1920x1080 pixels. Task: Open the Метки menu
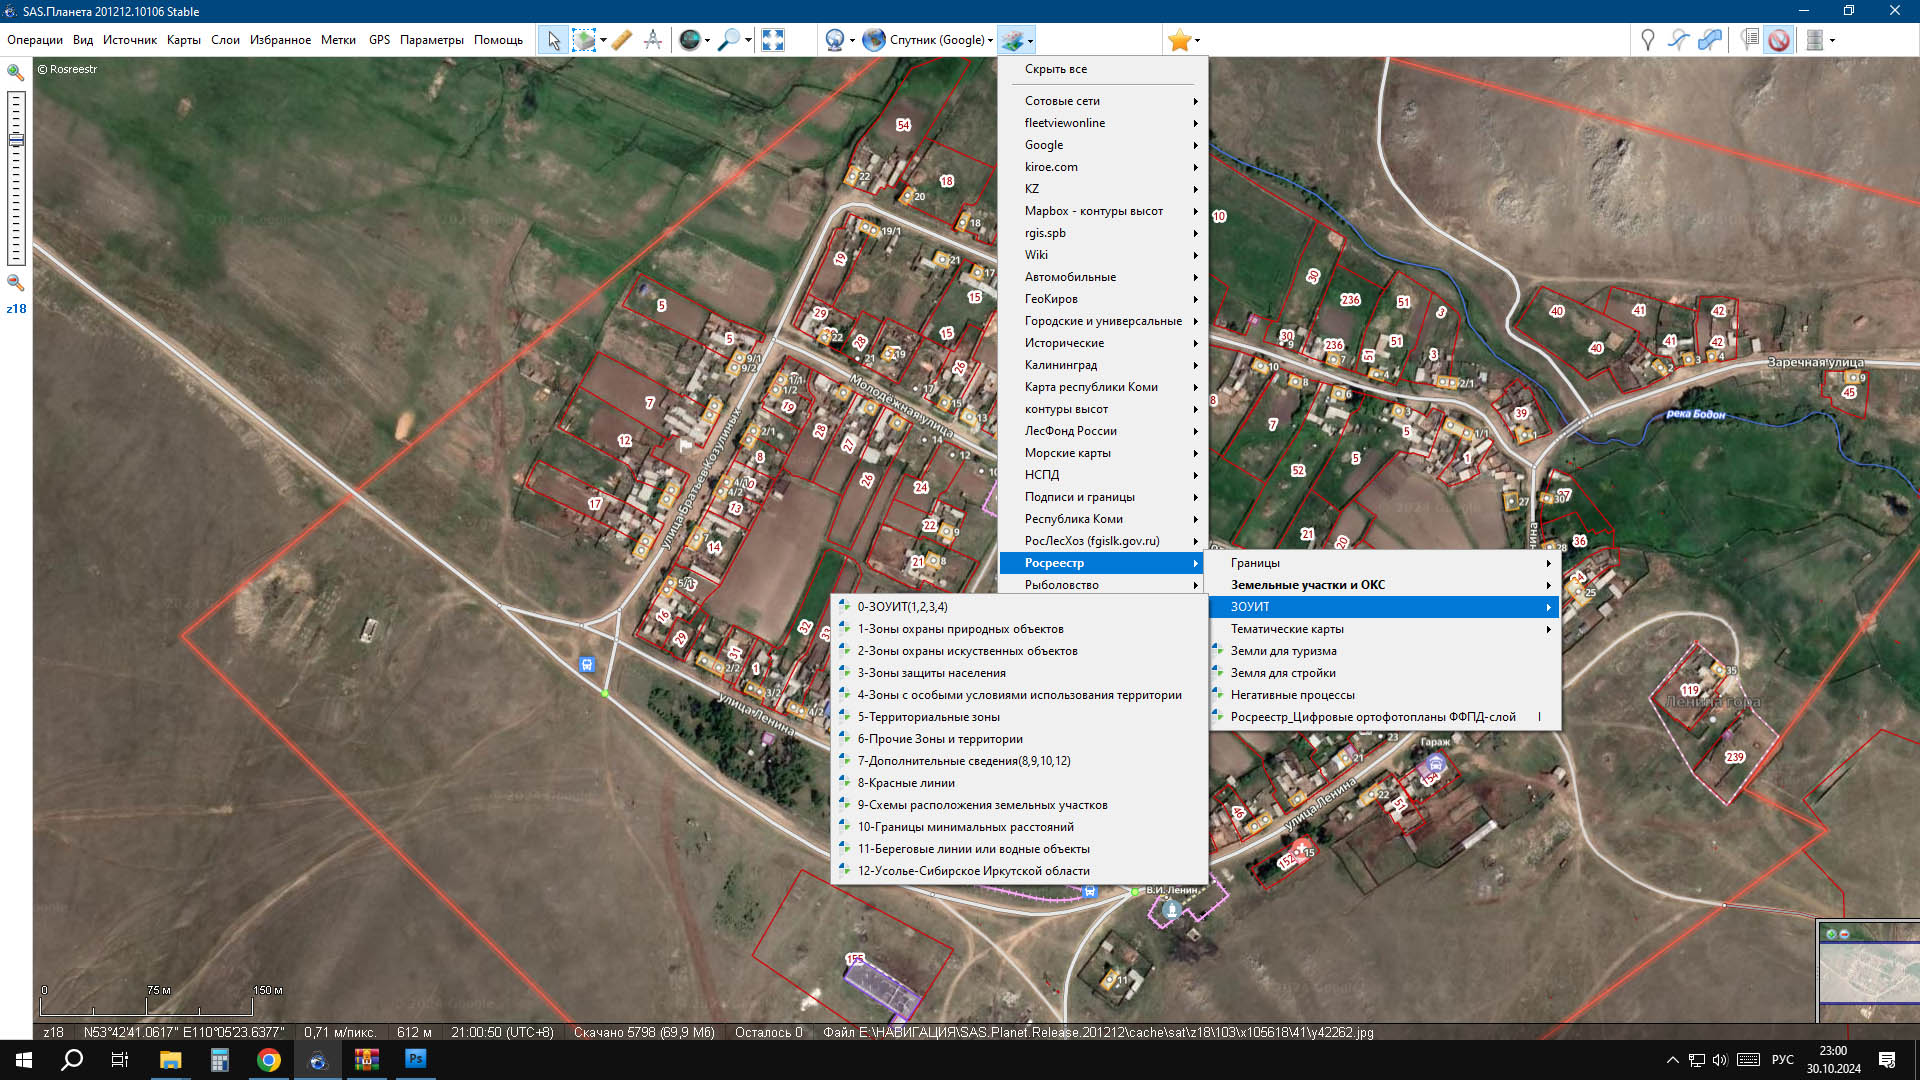tap(338, 40)
